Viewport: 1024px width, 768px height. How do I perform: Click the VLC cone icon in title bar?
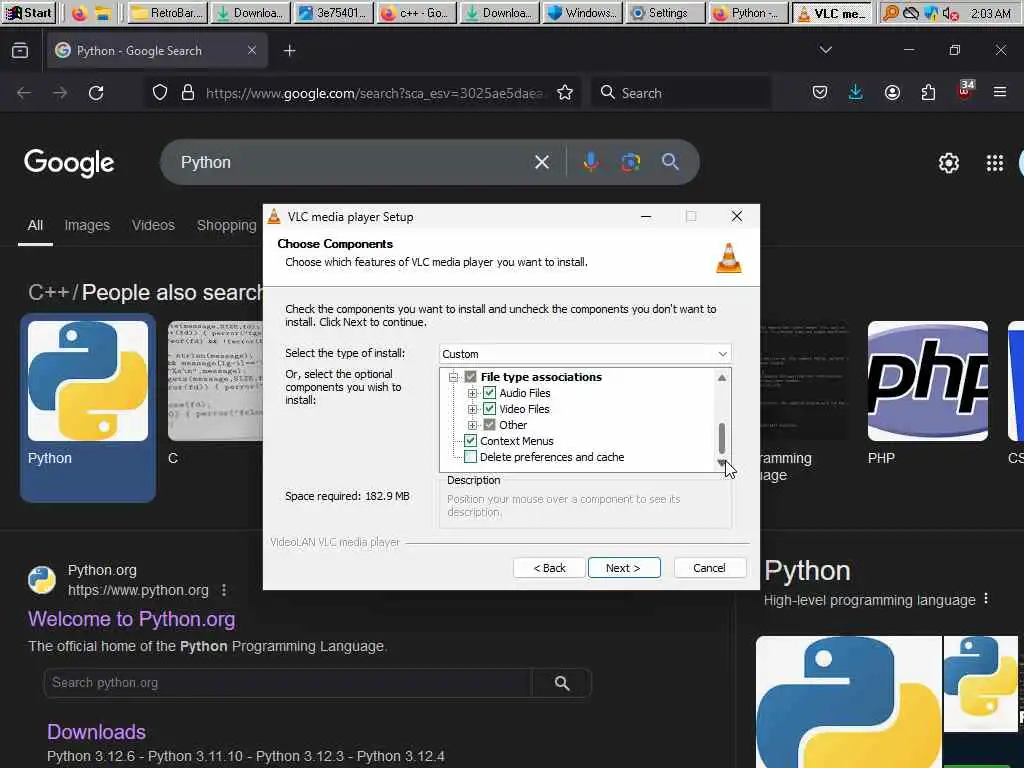point(274,217)
